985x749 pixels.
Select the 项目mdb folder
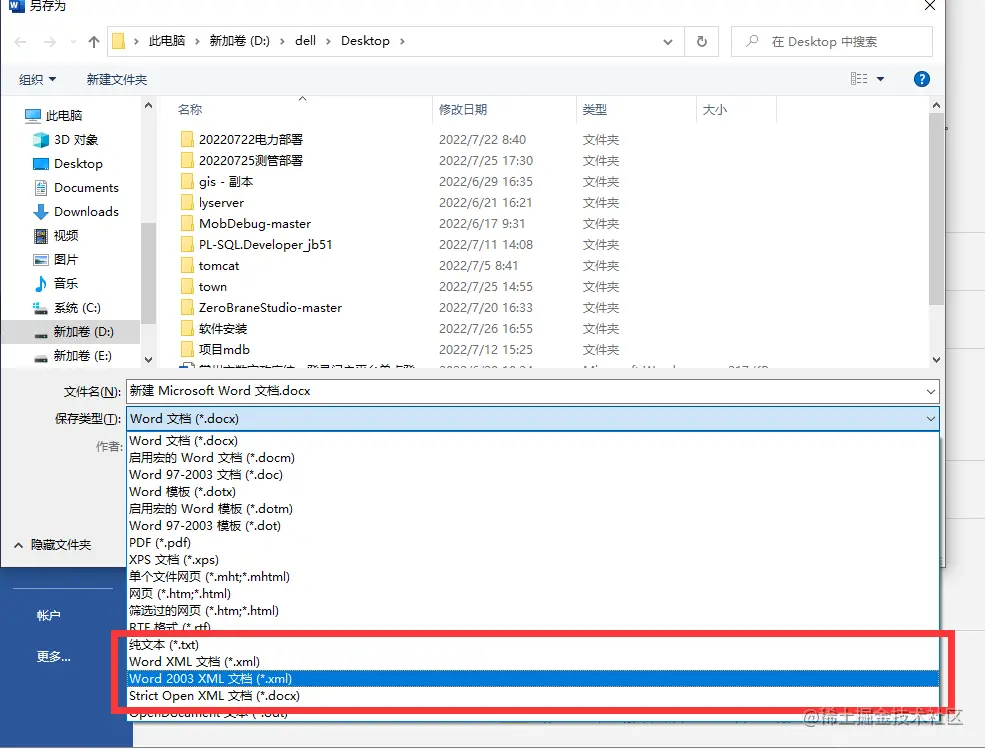[215, 349]
